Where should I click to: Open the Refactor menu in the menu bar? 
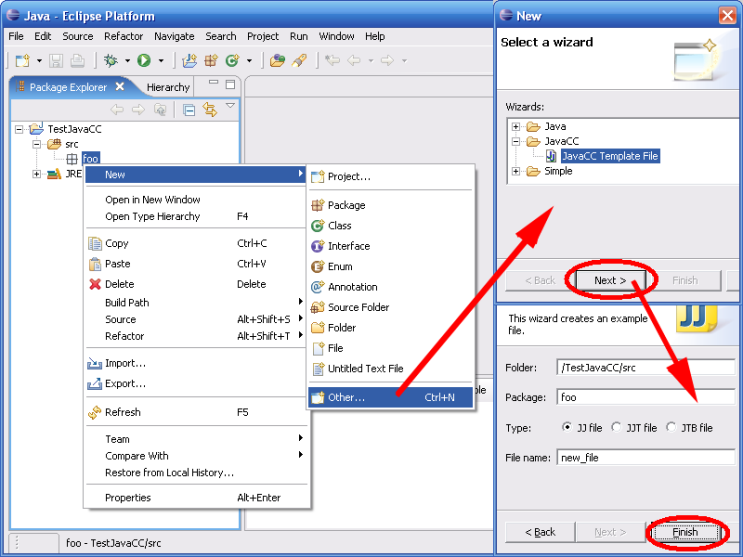click(123, 37)
